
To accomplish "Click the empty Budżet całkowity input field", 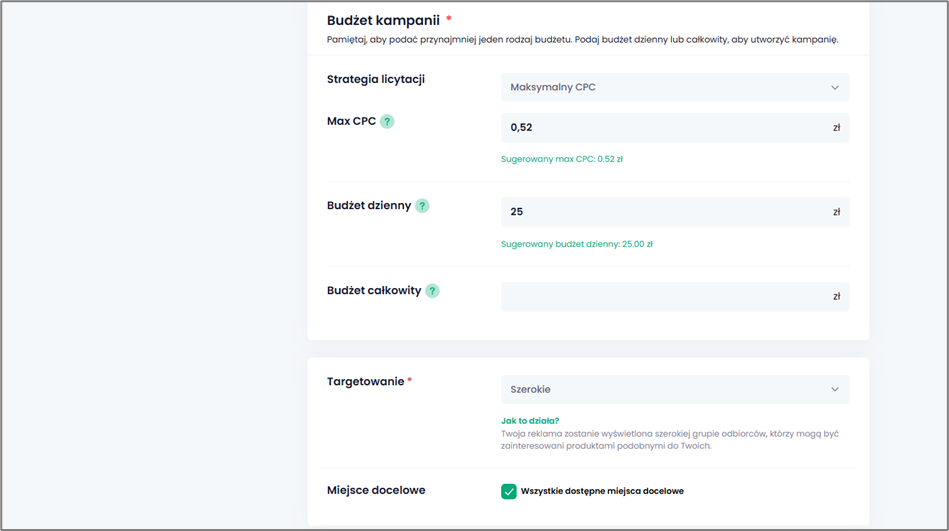I will 660,297.
